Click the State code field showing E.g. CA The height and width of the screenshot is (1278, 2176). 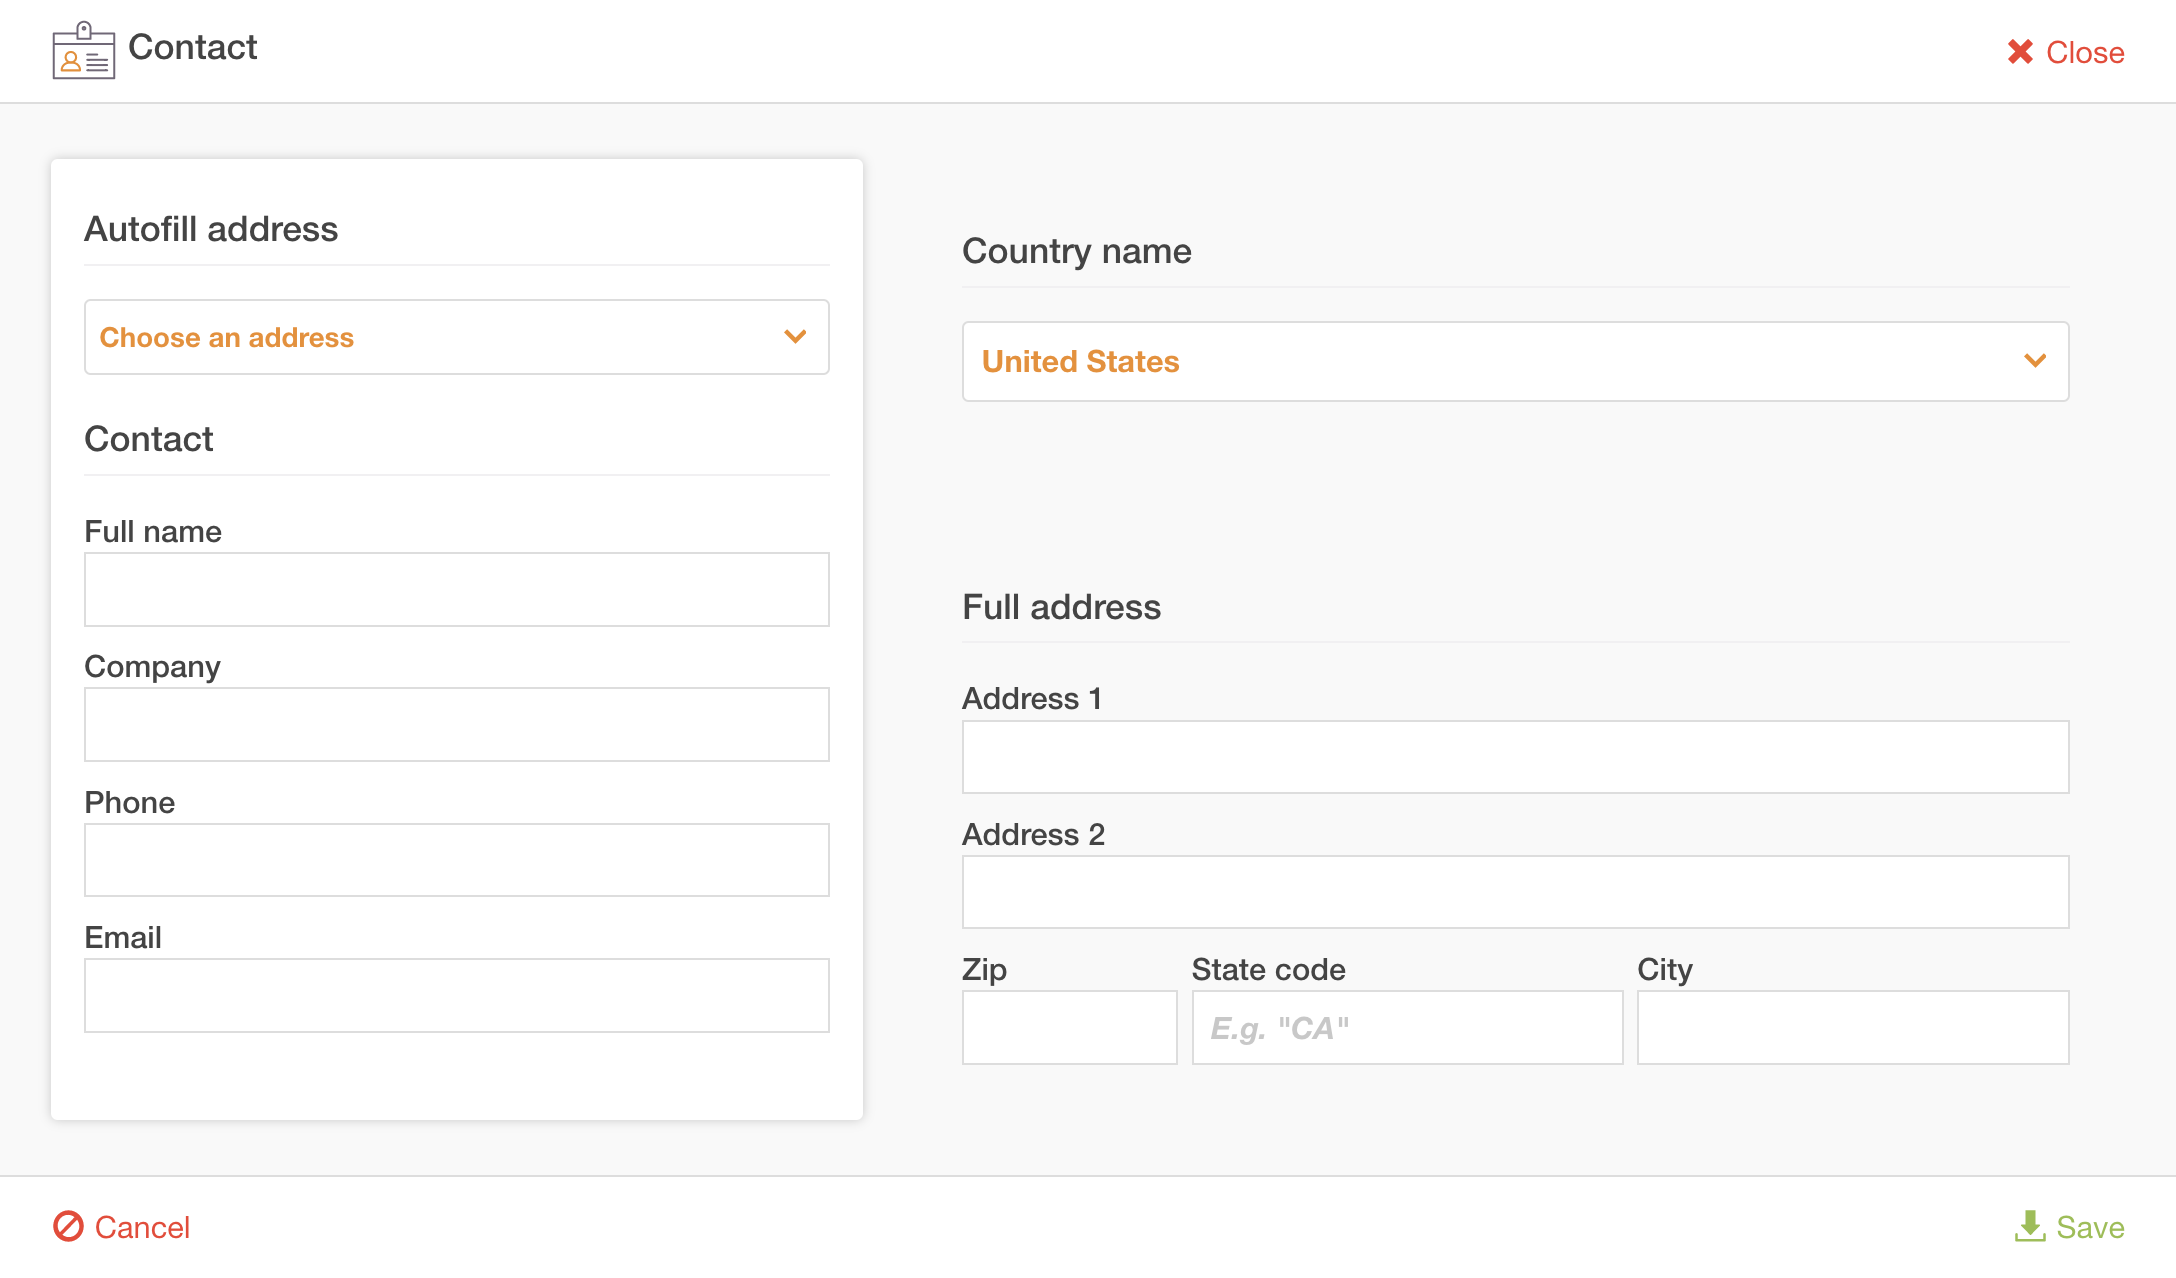point(1406,1026)
